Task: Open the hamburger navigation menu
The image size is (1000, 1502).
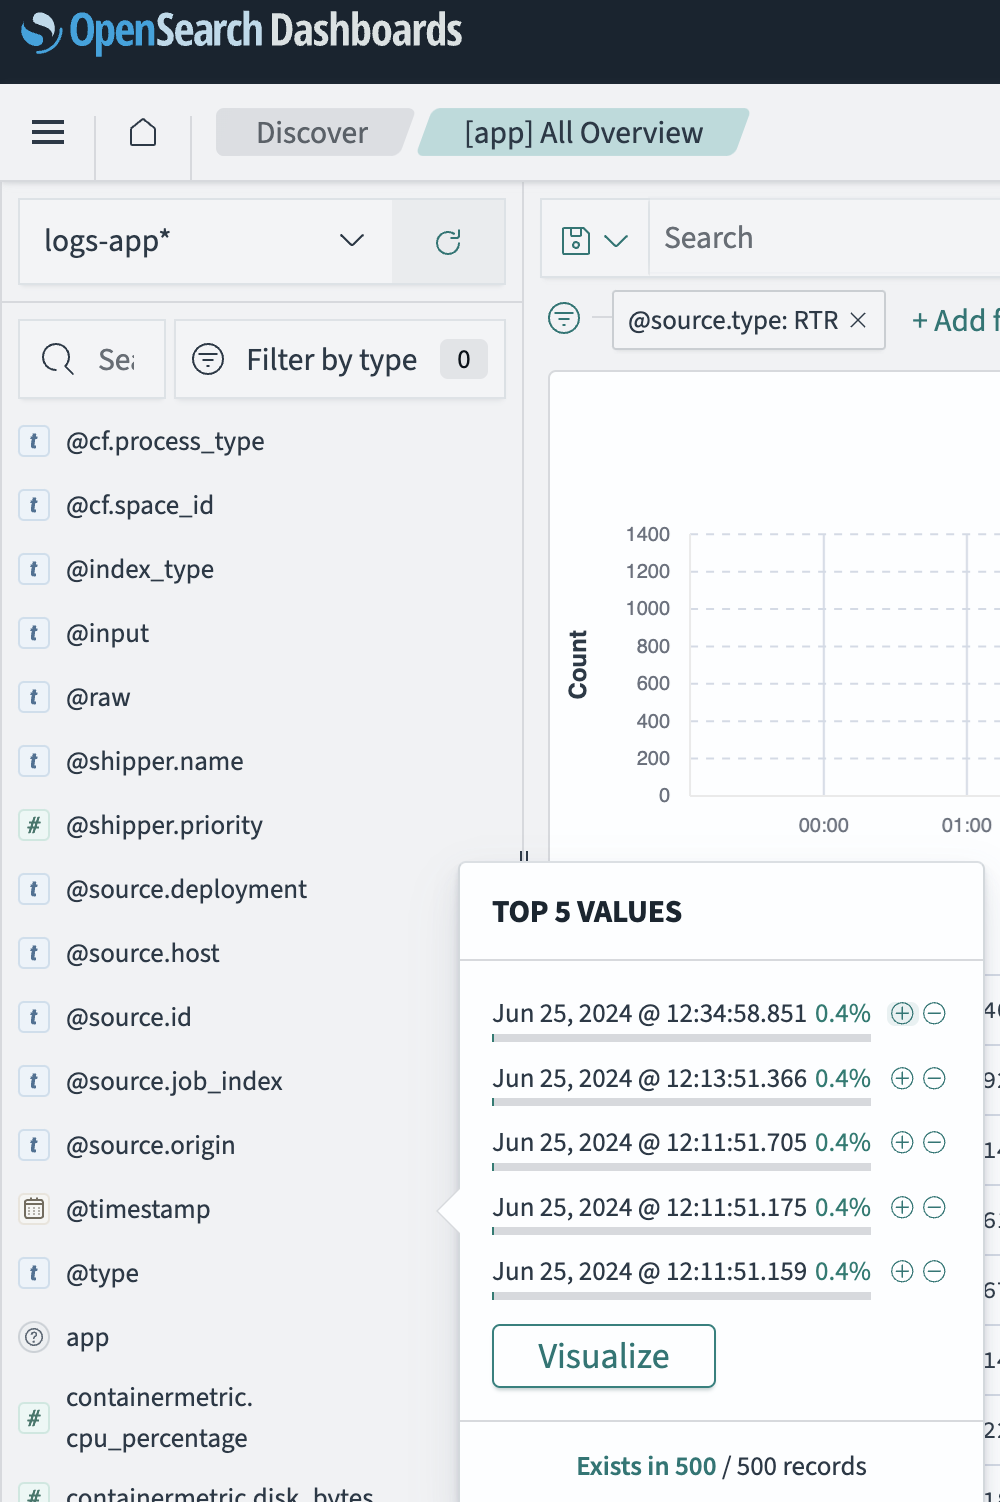Action: [x=48, y=132]
